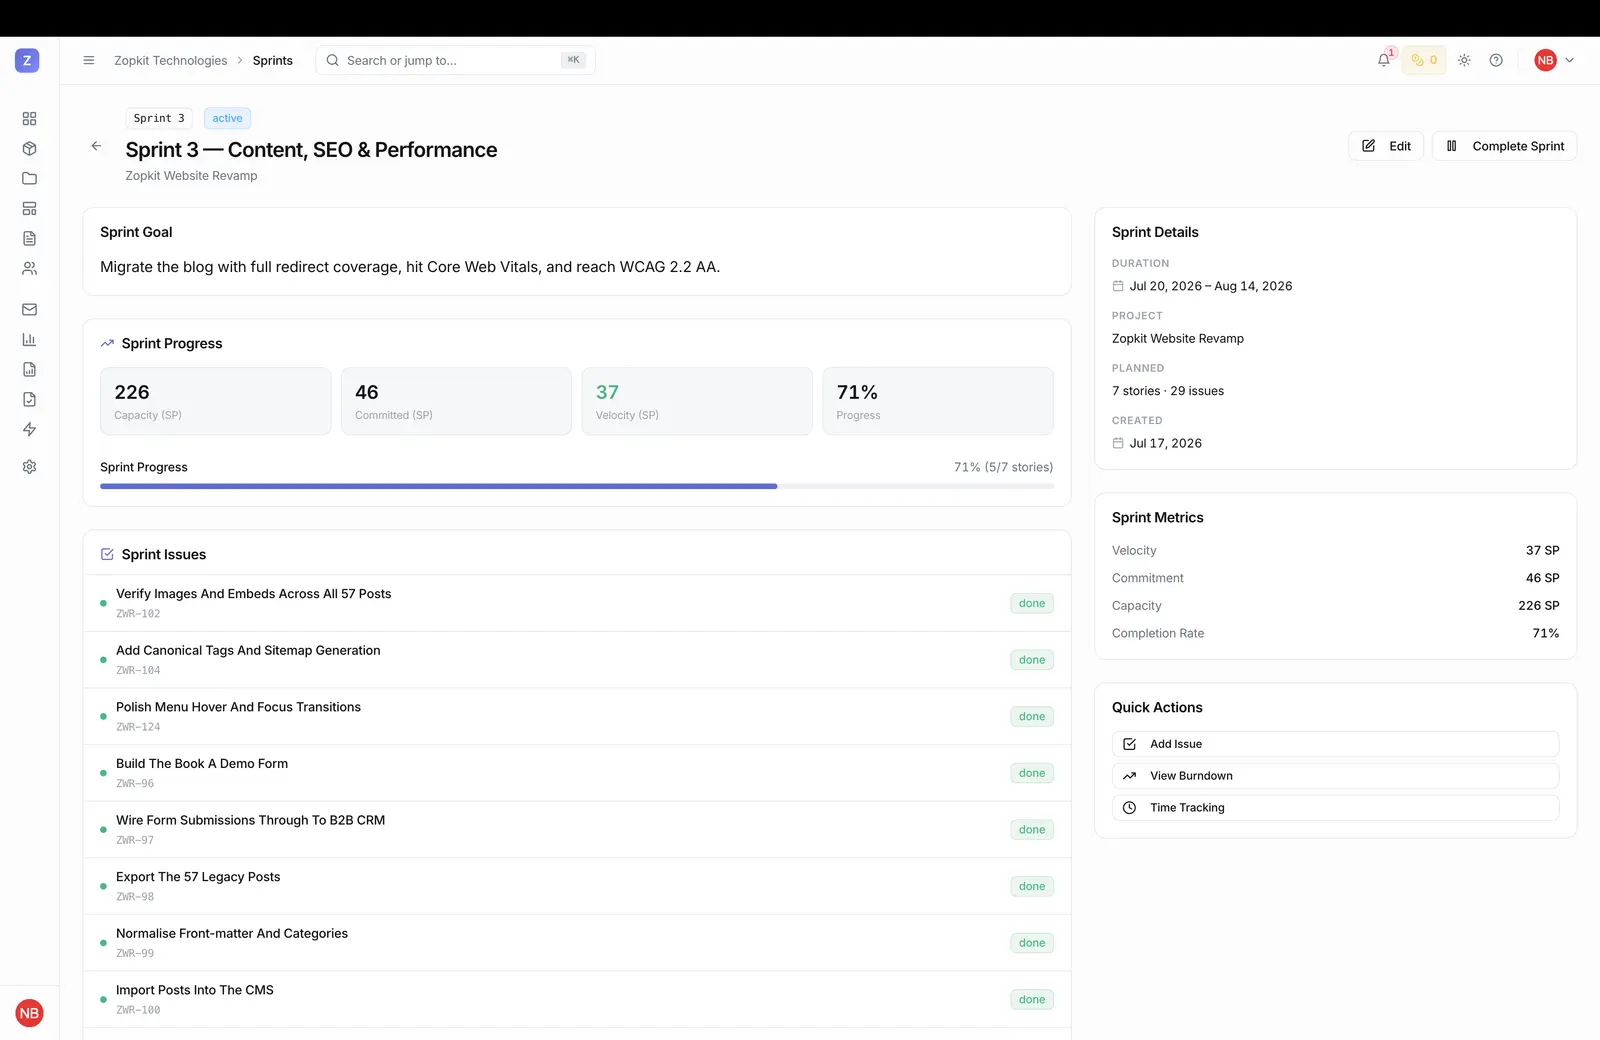Open the cube package icon in sidebar
This screenshot has width=1600, height=1040.
tap(29, 149)
